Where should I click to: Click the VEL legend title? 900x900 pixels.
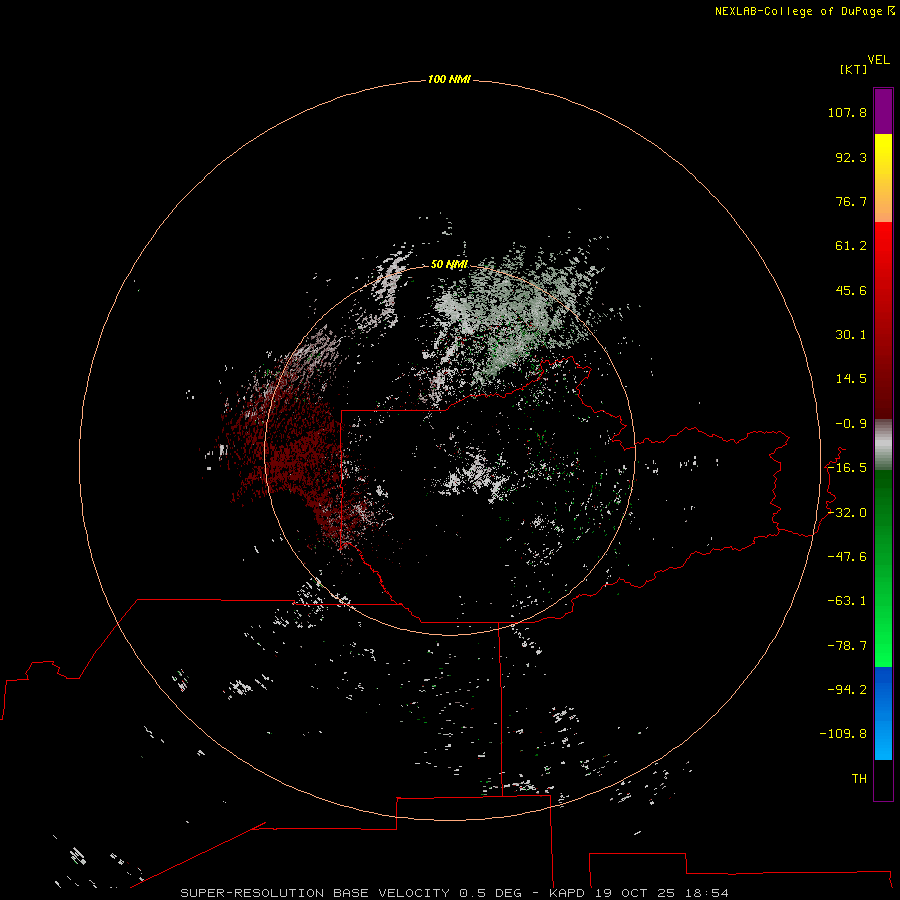878,60
